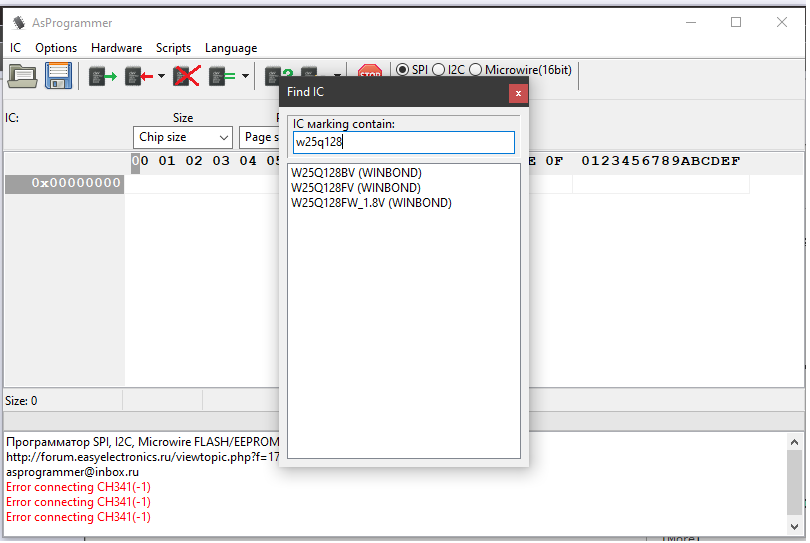
Task: Click the last Error connecting CH341(-1) line
Action: pyautogui.click(x=78, y=517)
